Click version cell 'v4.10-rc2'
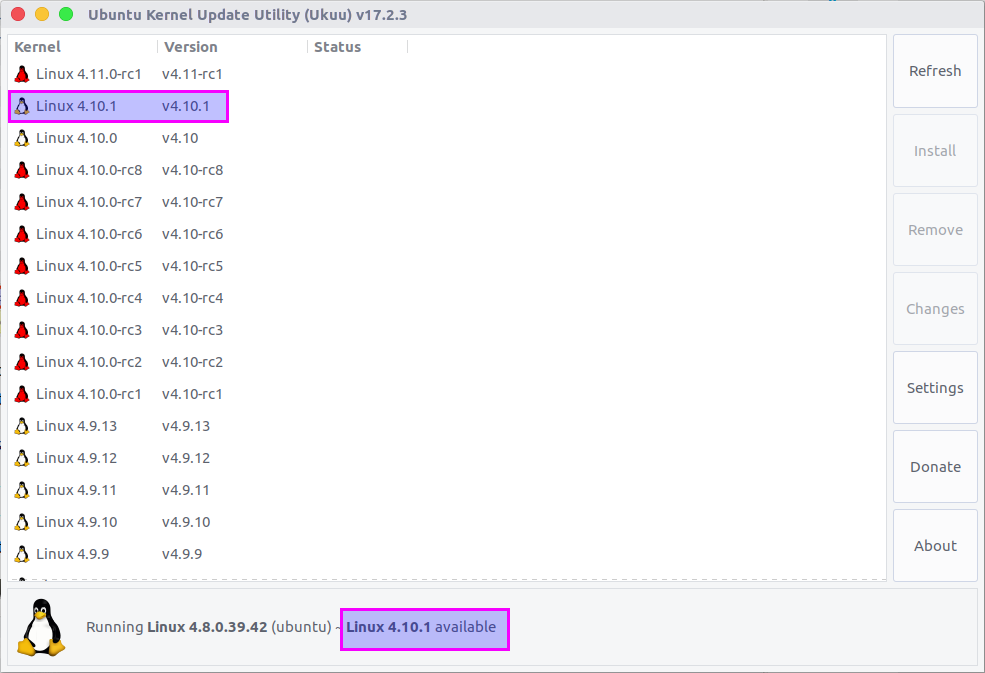Screen dimensions: 985x673 pos(192,363)
